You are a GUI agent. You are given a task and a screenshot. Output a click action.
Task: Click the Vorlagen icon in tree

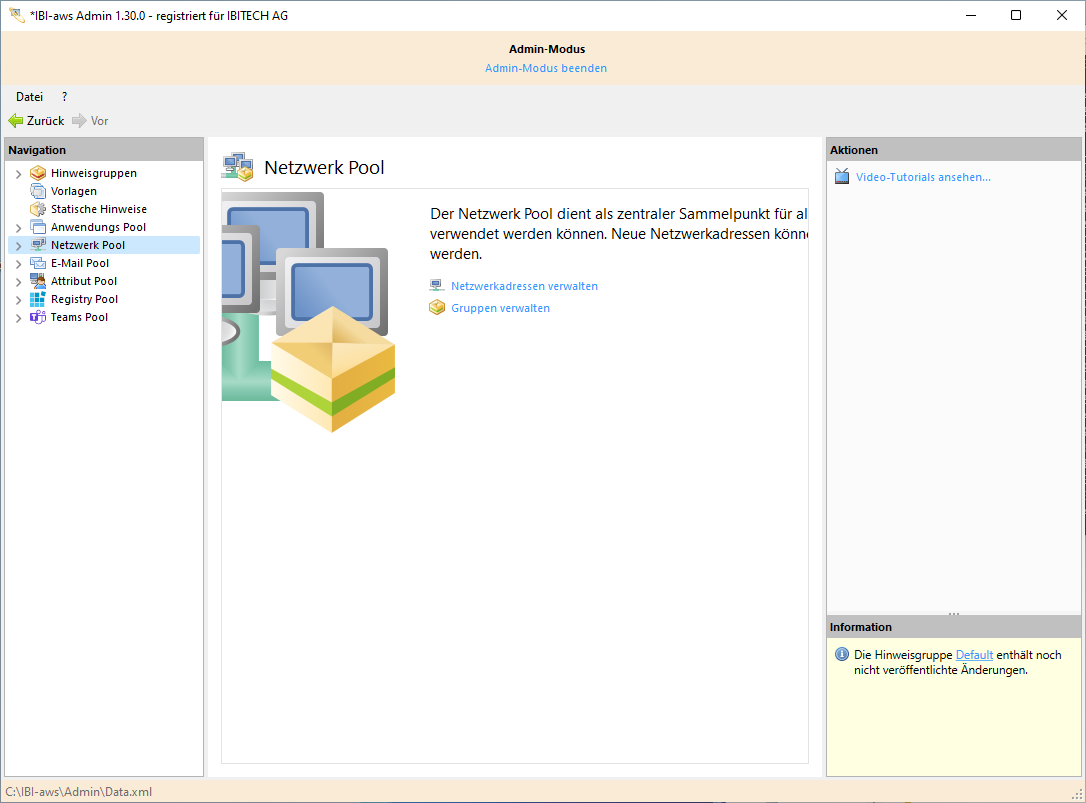[38, 191]
